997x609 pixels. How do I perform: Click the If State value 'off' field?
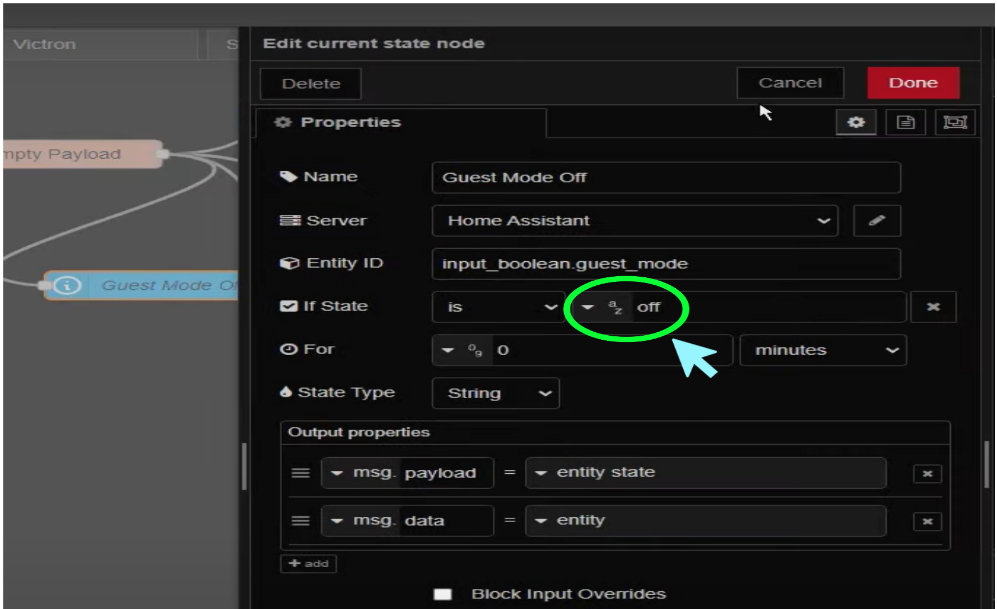pyautogui.click(x=768, y=307)
